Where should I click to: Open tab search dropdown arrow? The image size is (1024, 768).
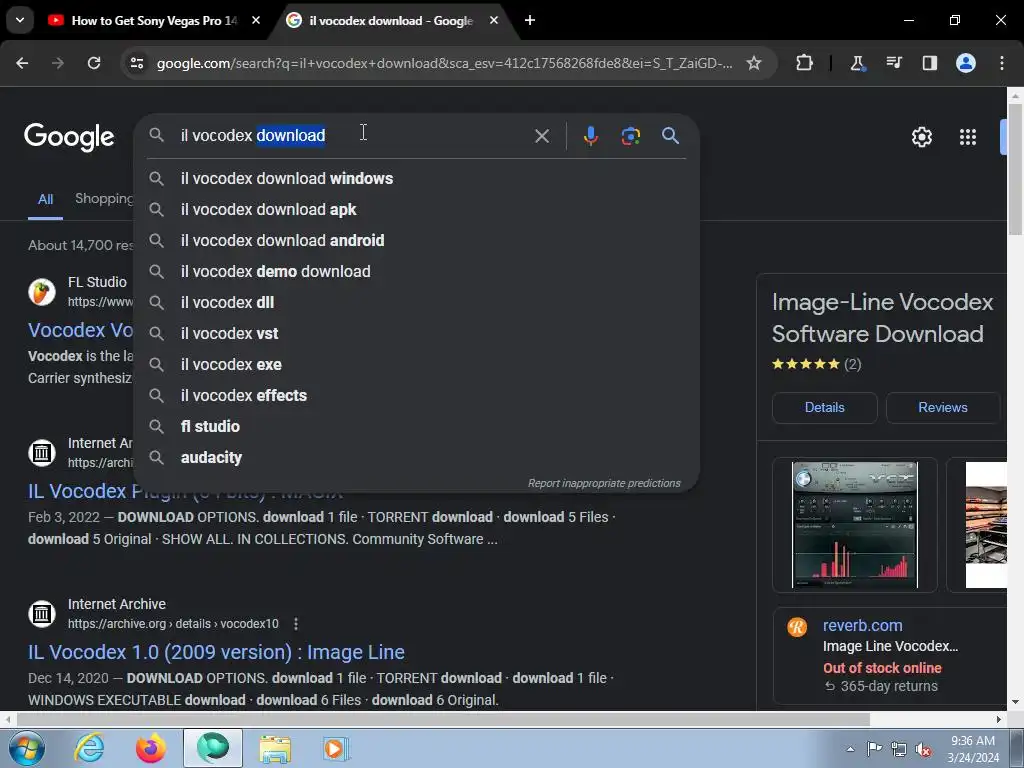point(20,20)
